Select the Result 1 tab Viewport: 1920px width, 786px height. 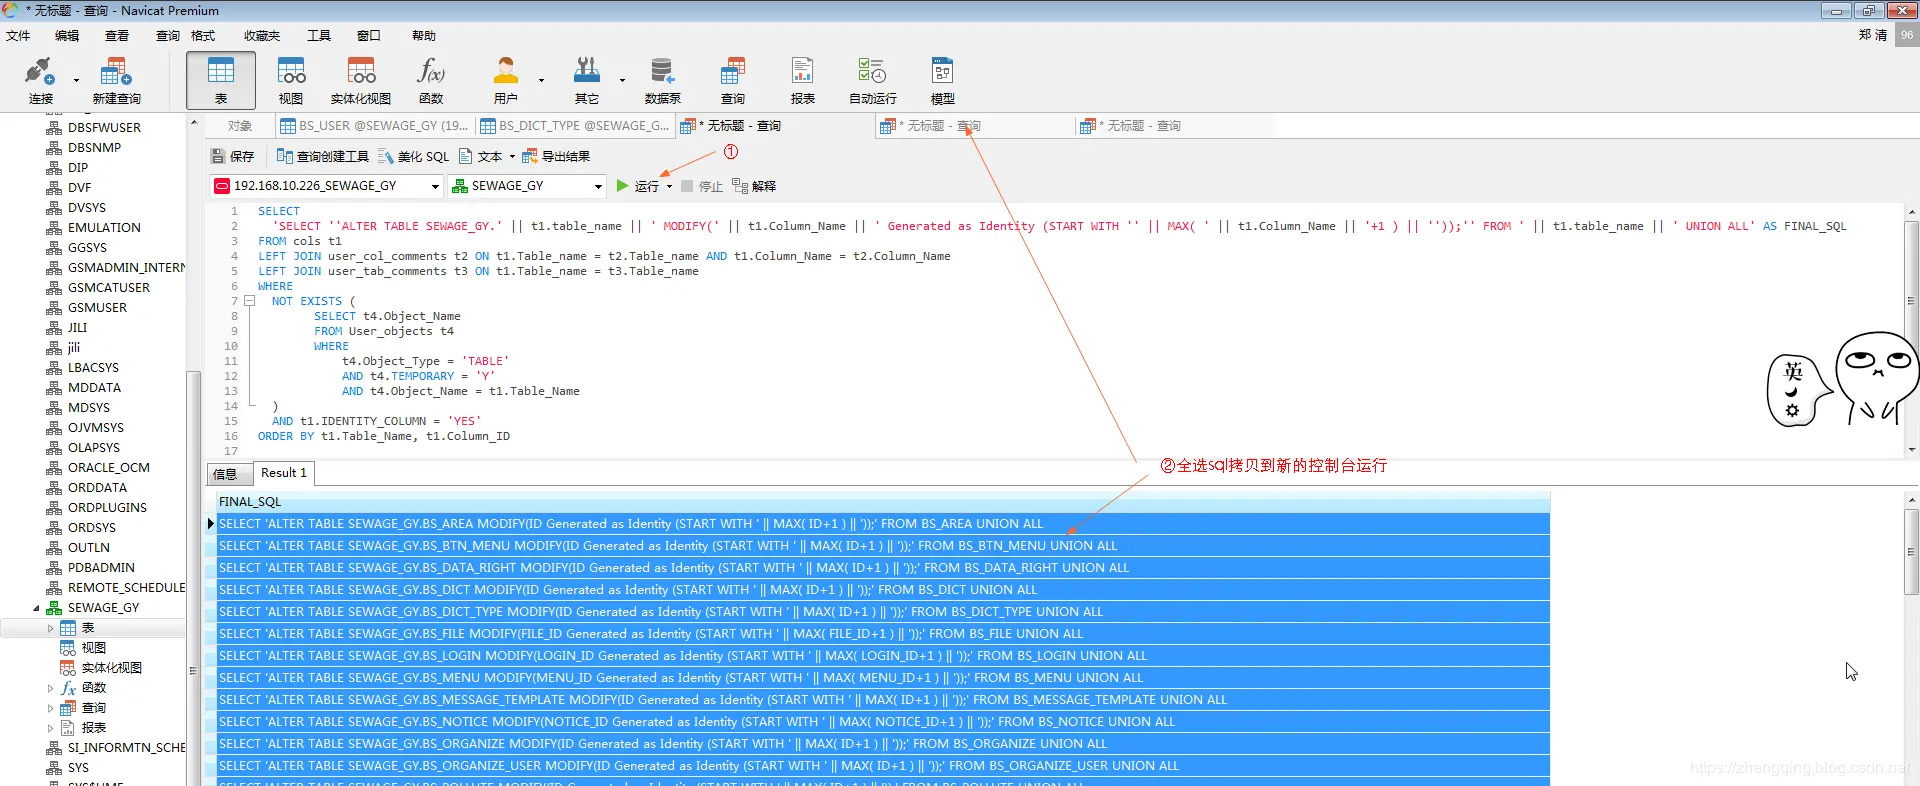pyautogui.click(x=284, y=473)
